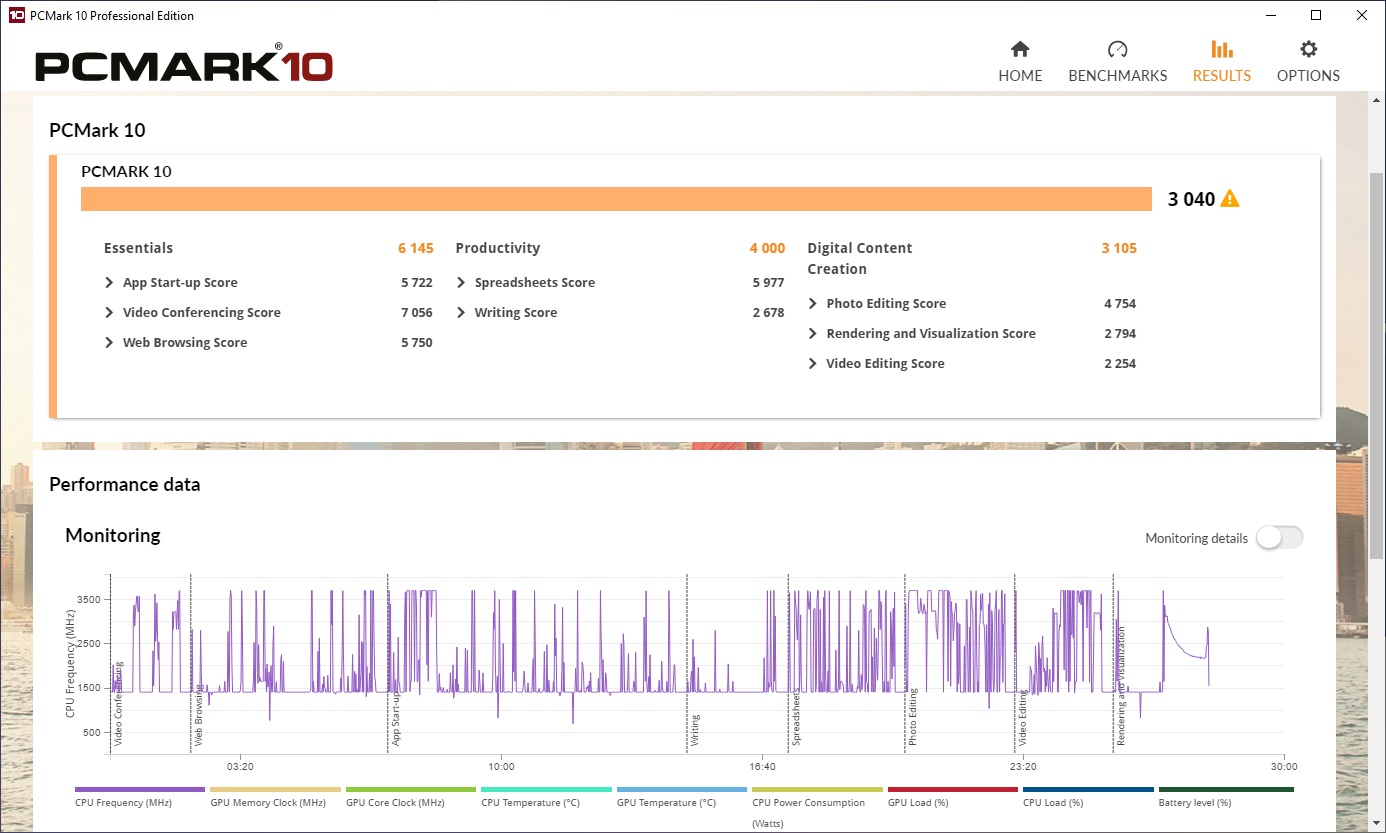Click the orange PCMark 10 score bar
Screen dimensions: 1386x833
[x=616, y=199]
